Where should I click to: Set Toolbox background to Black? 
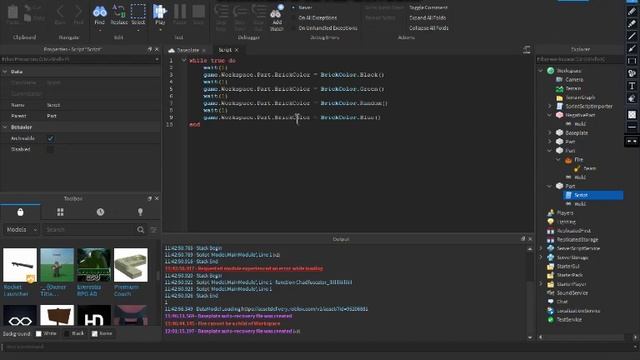click(74, 333)
